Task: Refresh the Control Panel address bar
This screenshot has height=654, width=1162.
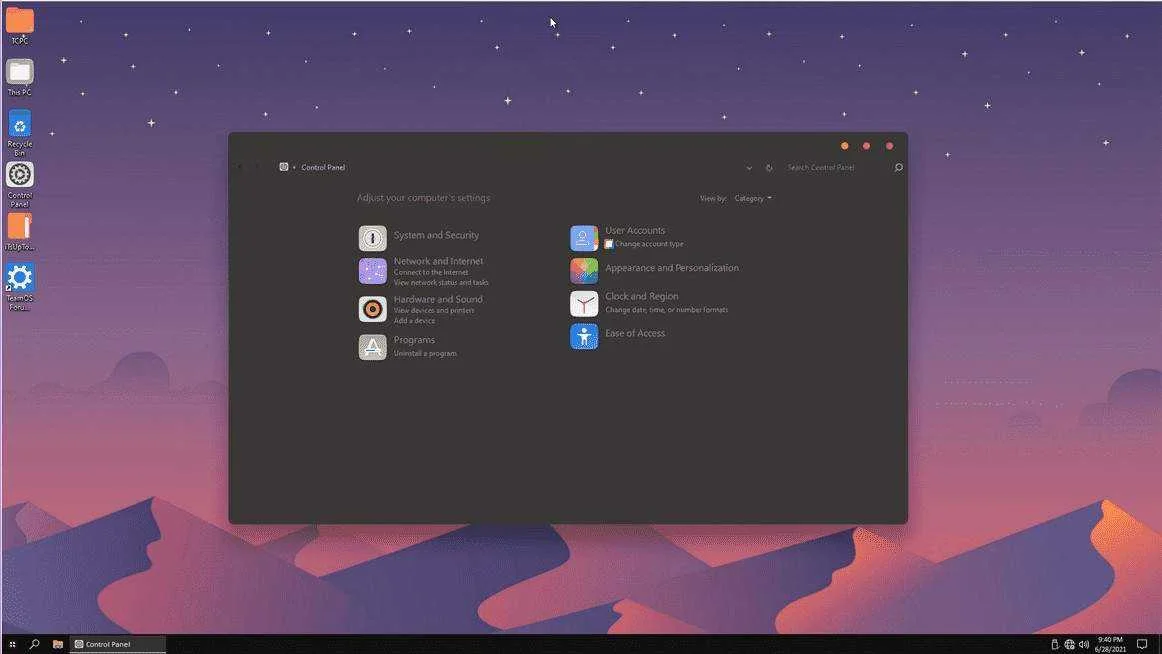Action: [x=769, y=168]
